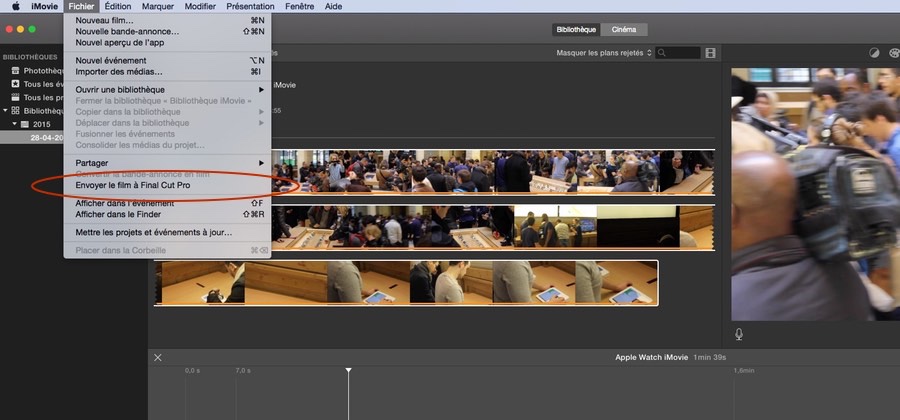The image size is (900, 420).
Task: Click the third clip with iPad on table
Action: (406, 283)
